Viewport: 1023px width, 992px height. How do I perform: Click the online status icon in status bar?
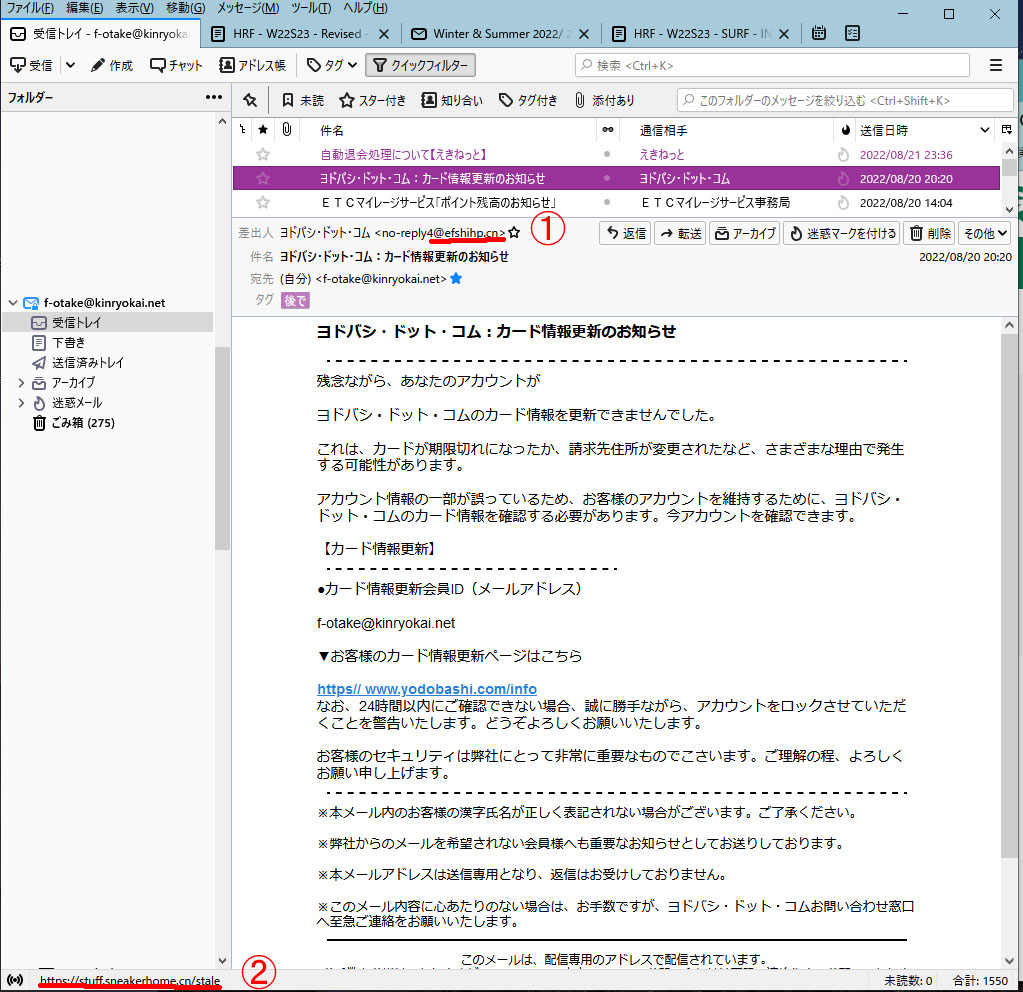coord(15,980)
